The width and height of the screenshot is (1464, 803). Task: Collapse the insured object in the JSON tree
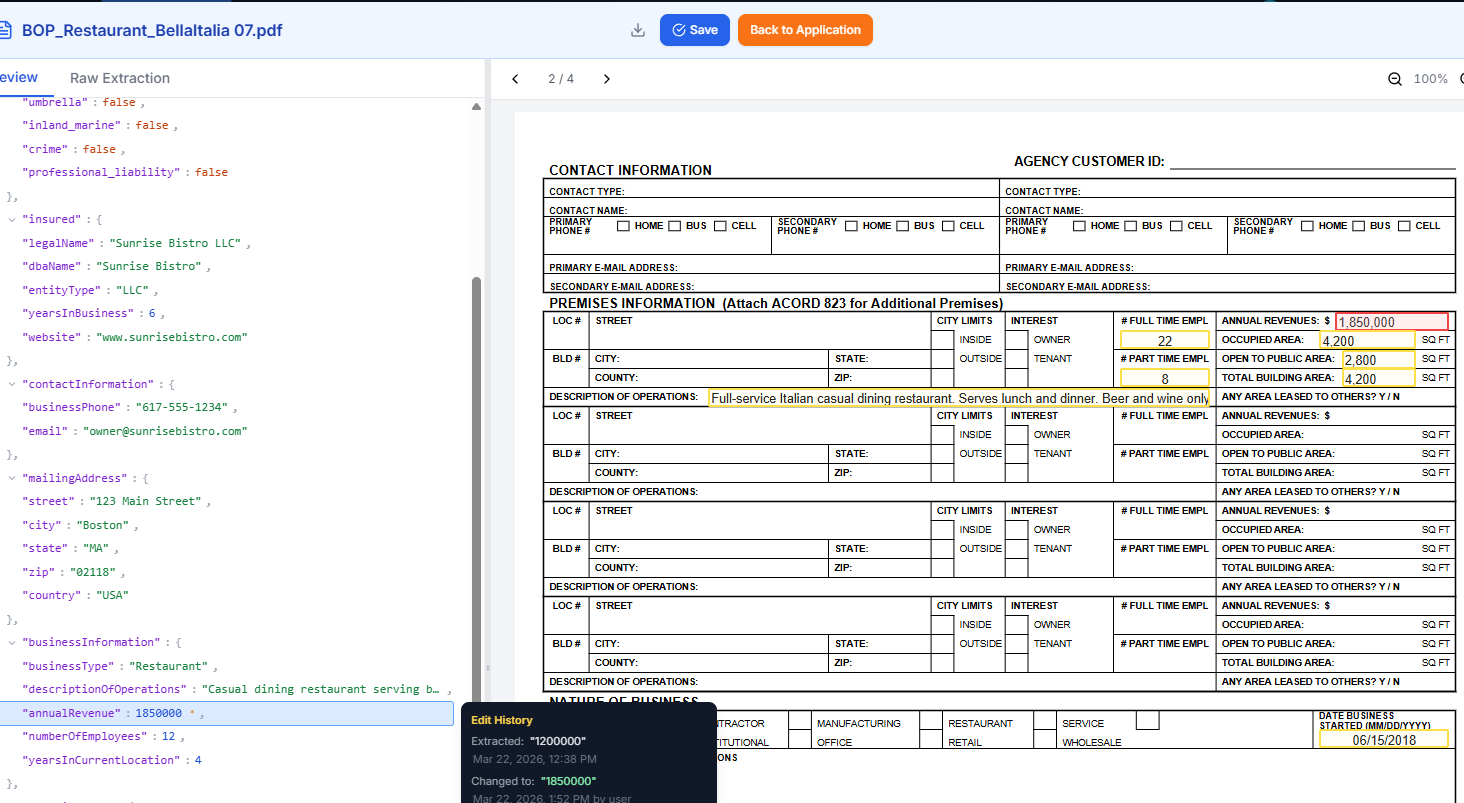point(10,218)
